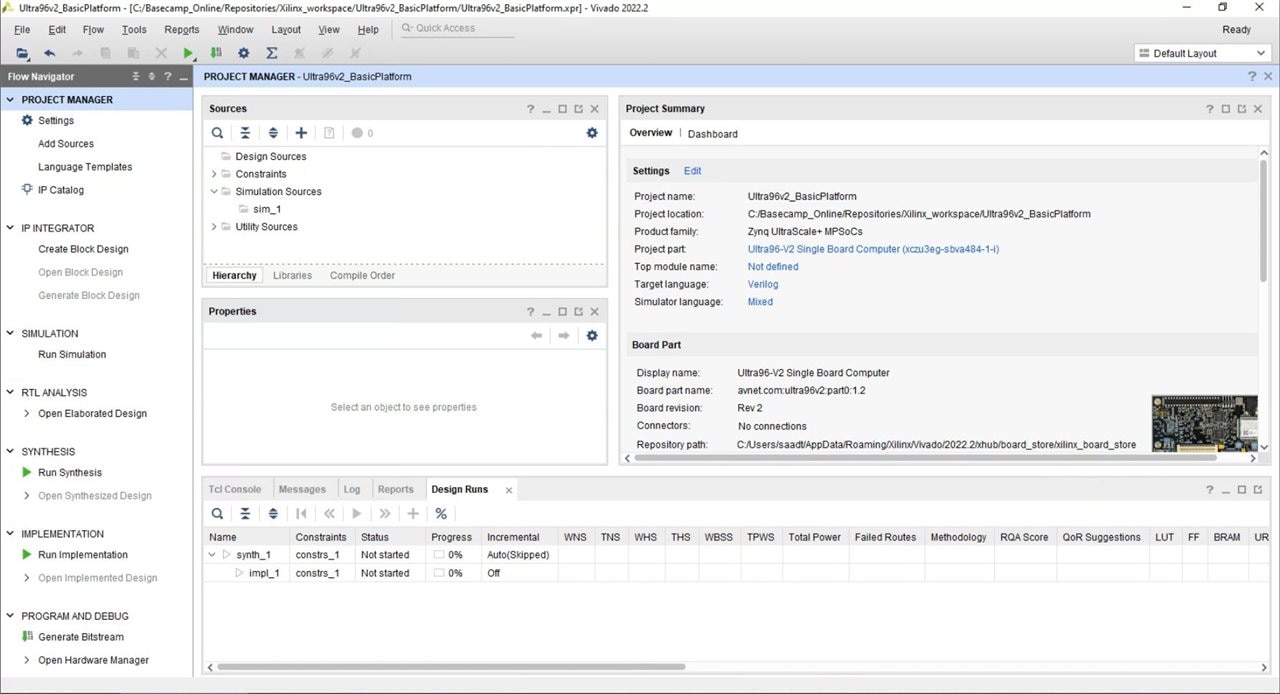This screenshot has width=1280, height=694.
Task: Open the Reports summation icon in toolbar
Action: click(271, 53)
